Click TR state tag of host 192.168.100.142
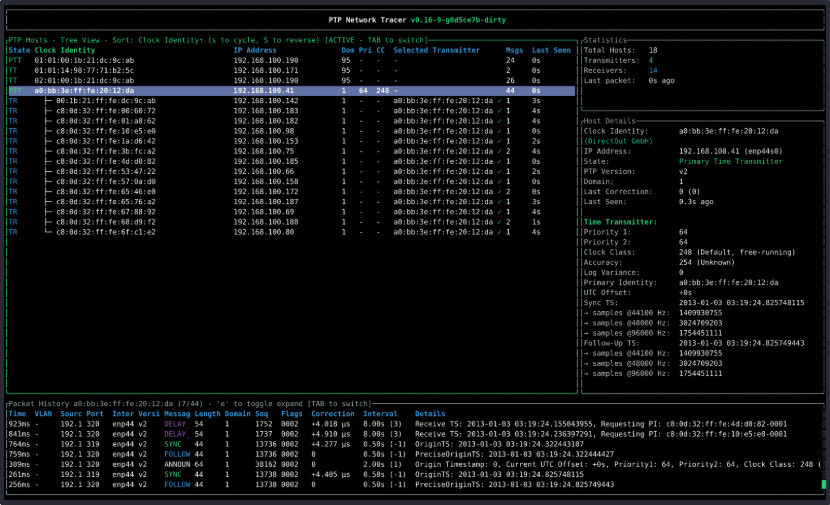830x505 pixels. click(x=12, y=101)
